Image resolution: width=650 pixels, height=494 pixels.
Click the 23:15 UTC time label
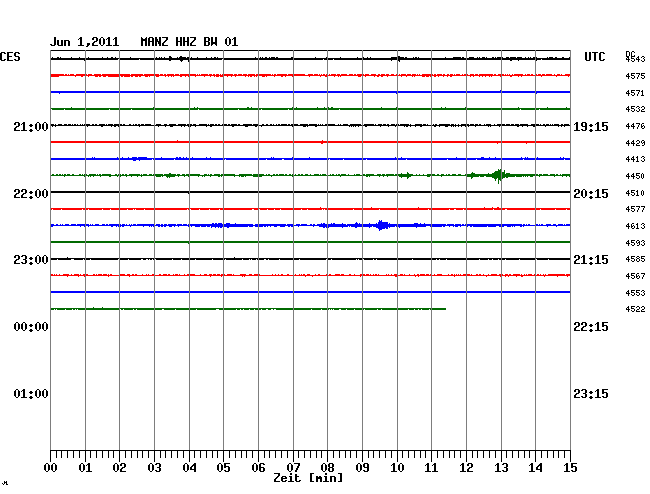point(589,394)
